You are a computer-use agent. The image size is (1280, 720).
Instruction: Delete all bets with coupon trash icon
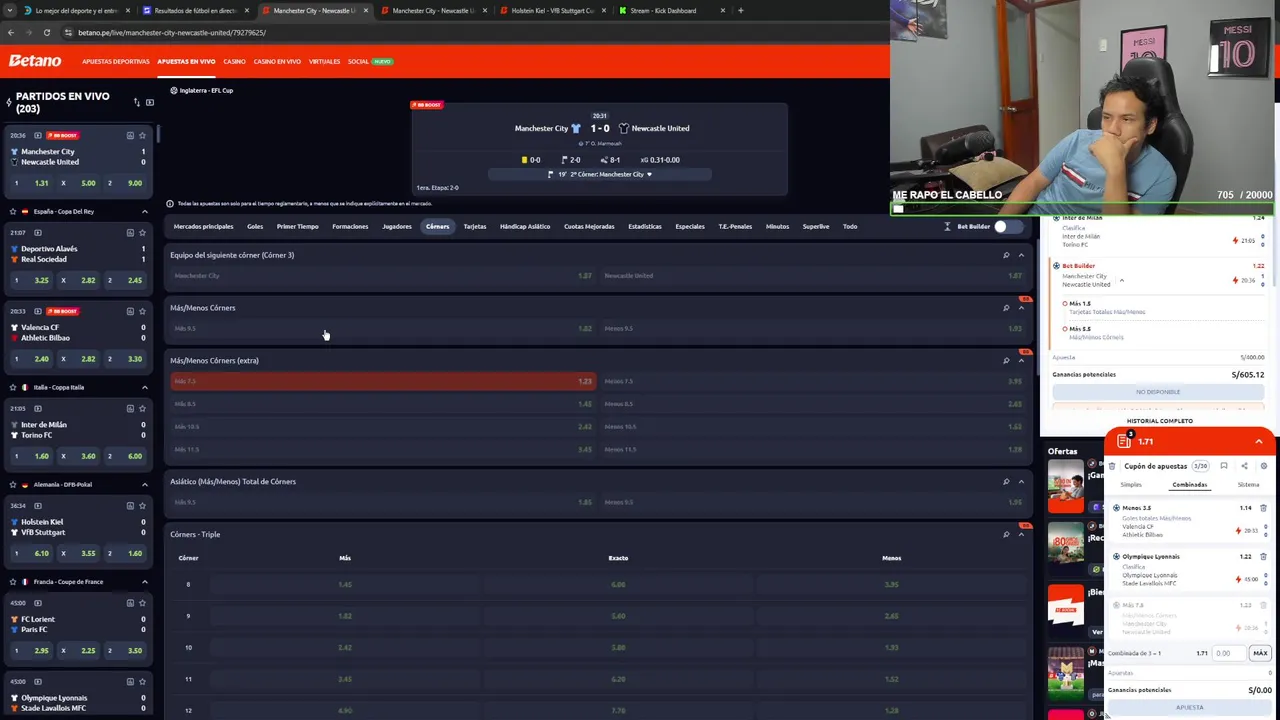1112,466
